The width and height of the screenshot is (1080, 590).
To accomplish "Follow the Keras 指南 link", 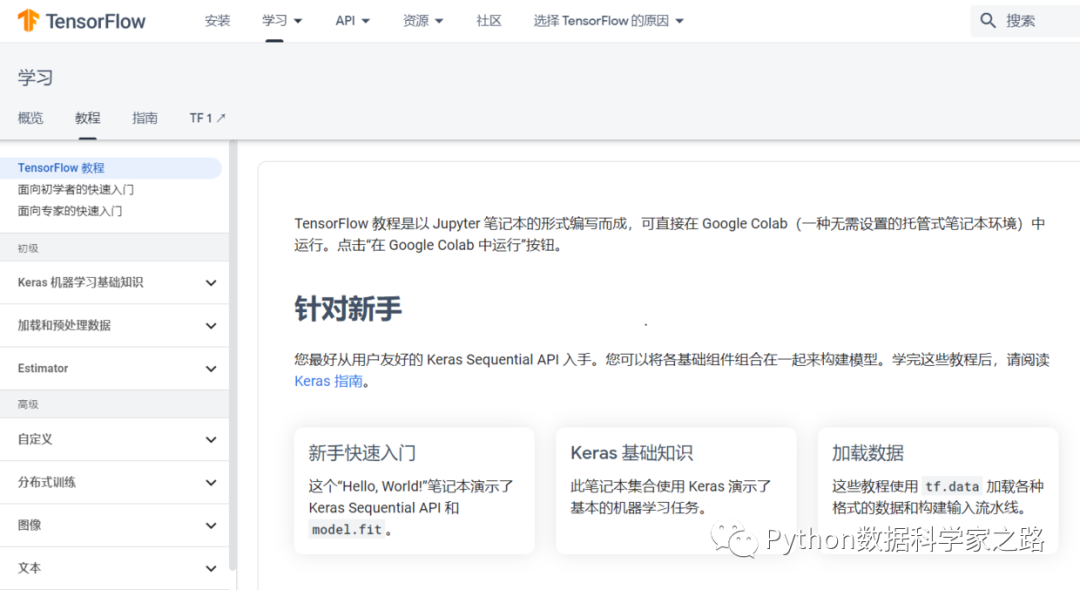I will point(329,381).
